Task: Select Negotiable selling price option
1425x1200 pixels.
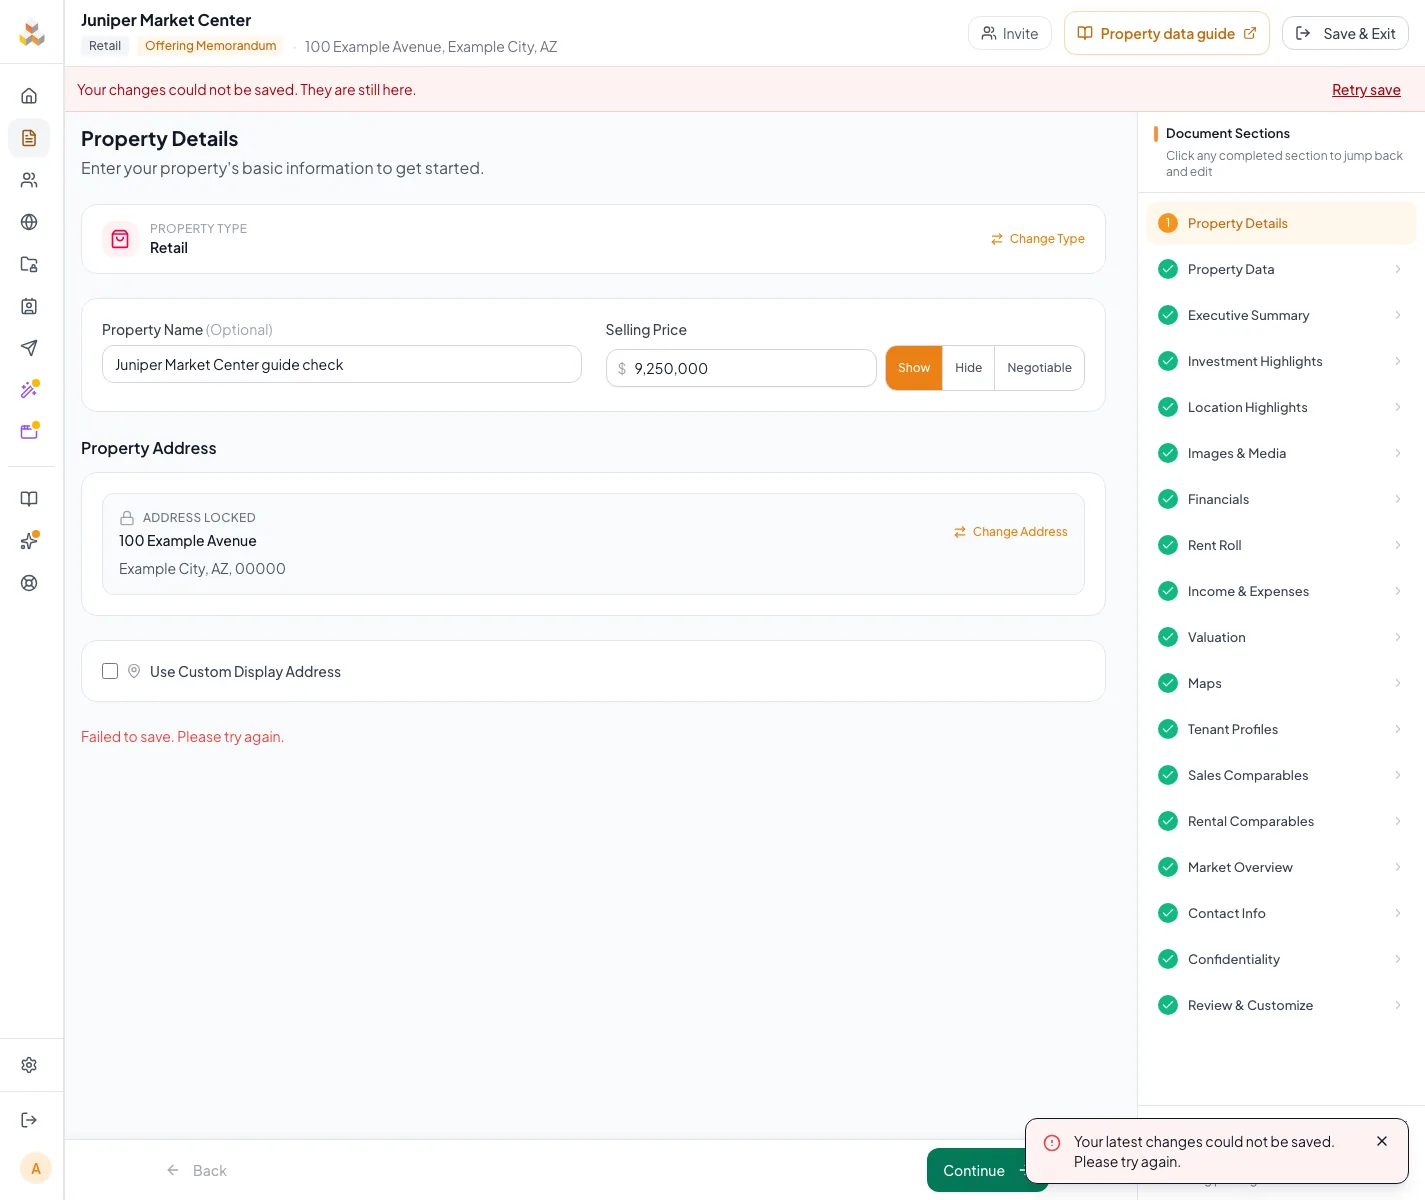Action: [x=1039, y=368]
